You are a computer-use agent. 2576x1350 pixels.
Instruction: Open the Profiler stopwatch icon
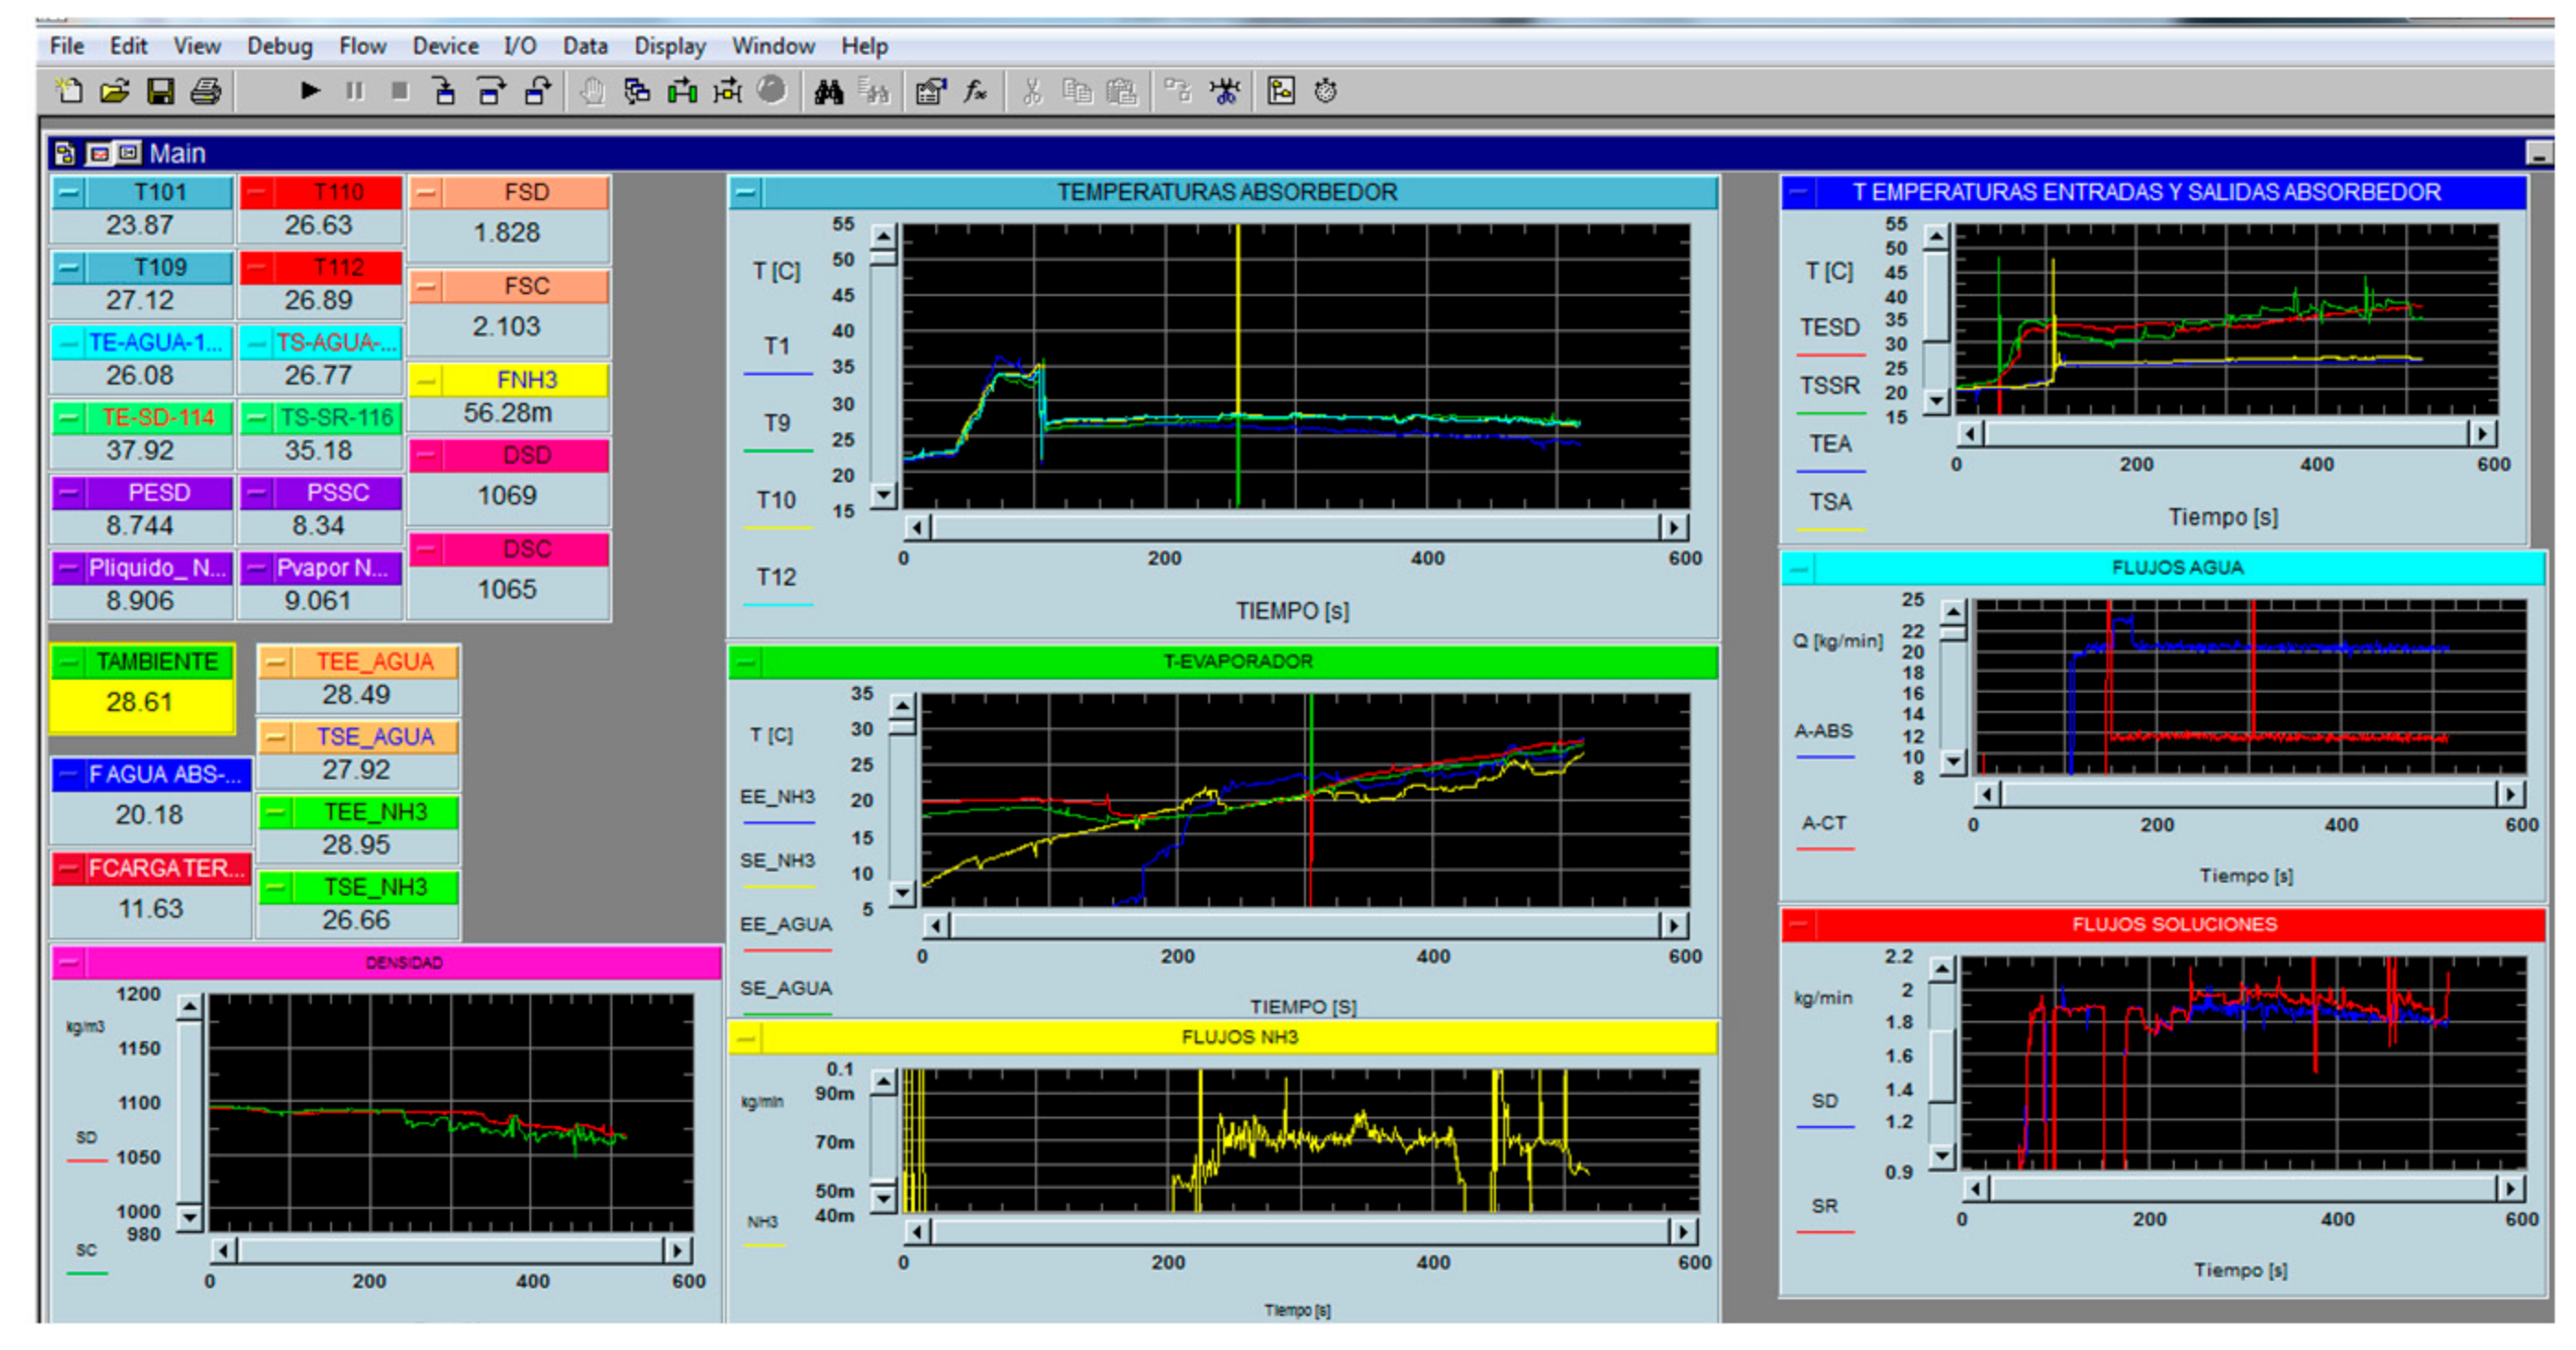point(1326,91)
